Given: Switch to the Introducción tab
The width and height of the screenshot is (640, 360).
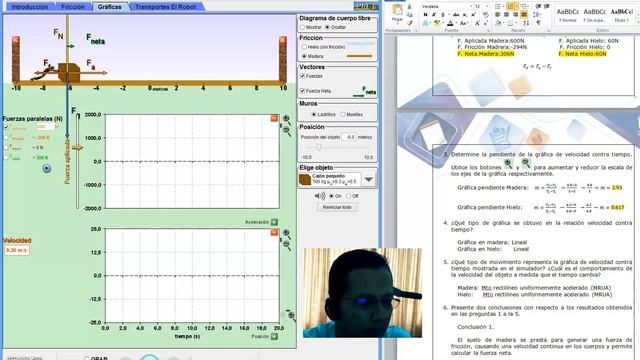Looking at the screenshot, I should (x=29, y=7).
